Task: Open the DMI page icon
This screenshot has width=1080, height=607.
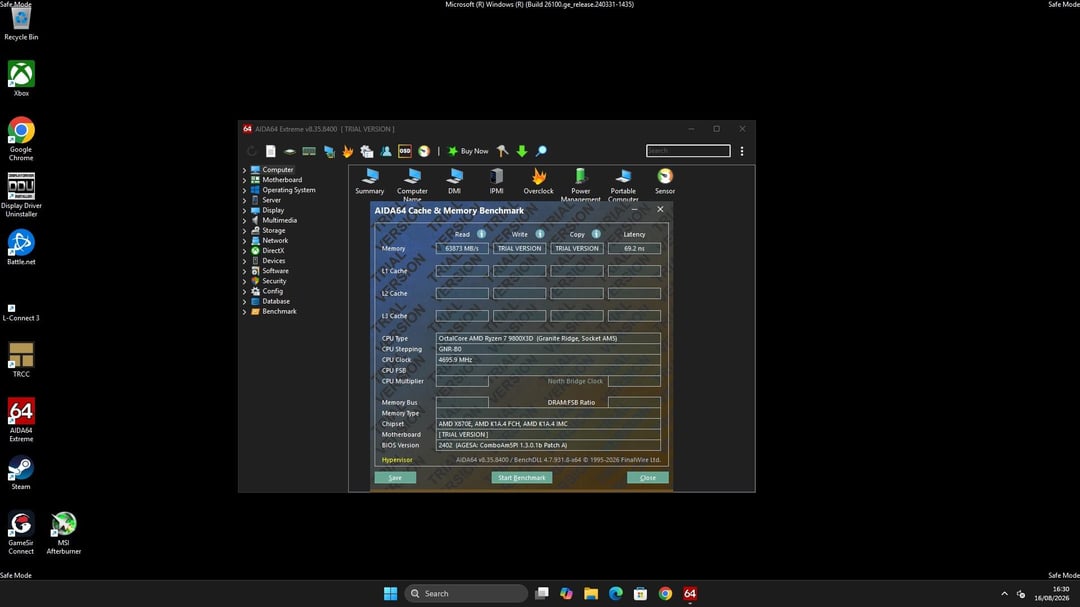Action: (455, 181)
